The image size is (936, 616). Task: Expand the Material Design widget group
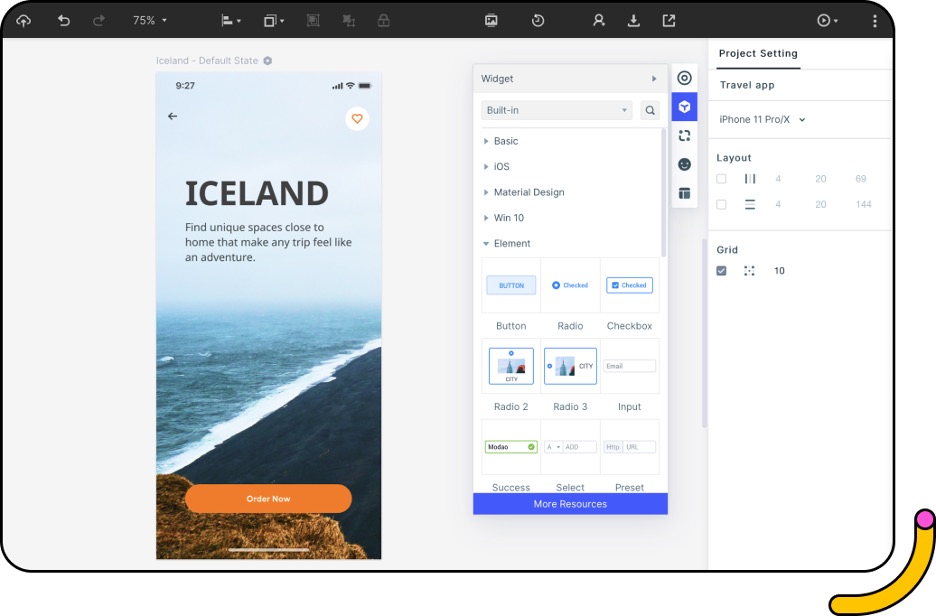(x=528, y=192)
